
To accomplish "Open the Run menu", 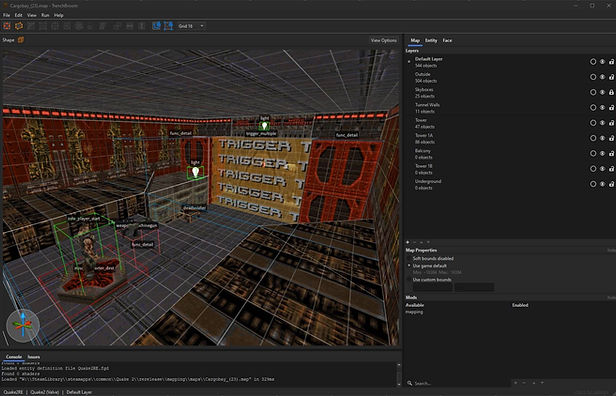I will [x=45, y=15].
